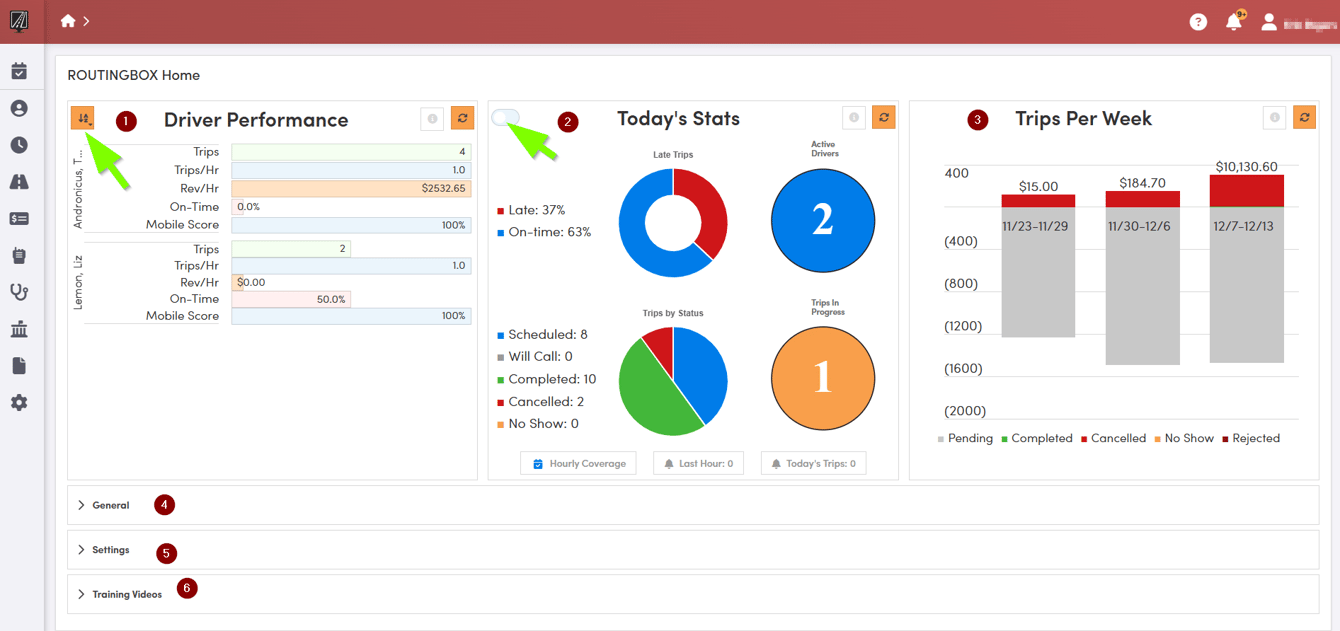Toggle the Cancelled legend in Trips Per Week
The width and height of the screenshot is (1340, 631).
pyautogui.click(x=1113, y=438)
